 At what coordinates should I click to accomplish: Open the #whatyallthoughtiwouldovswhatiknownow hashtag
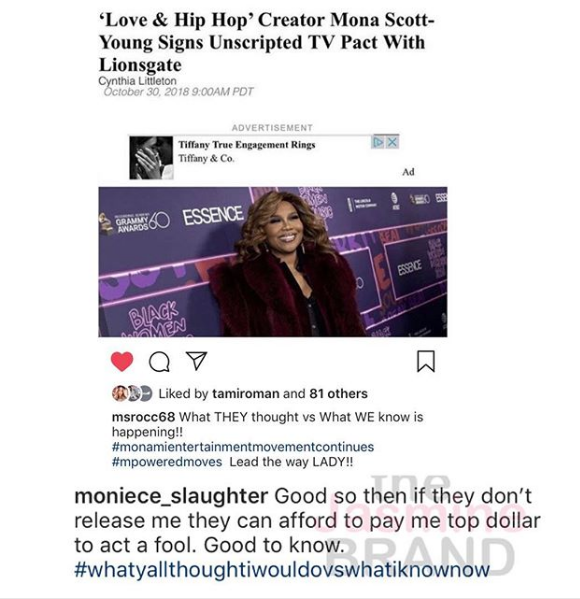(x=282, y=569)
